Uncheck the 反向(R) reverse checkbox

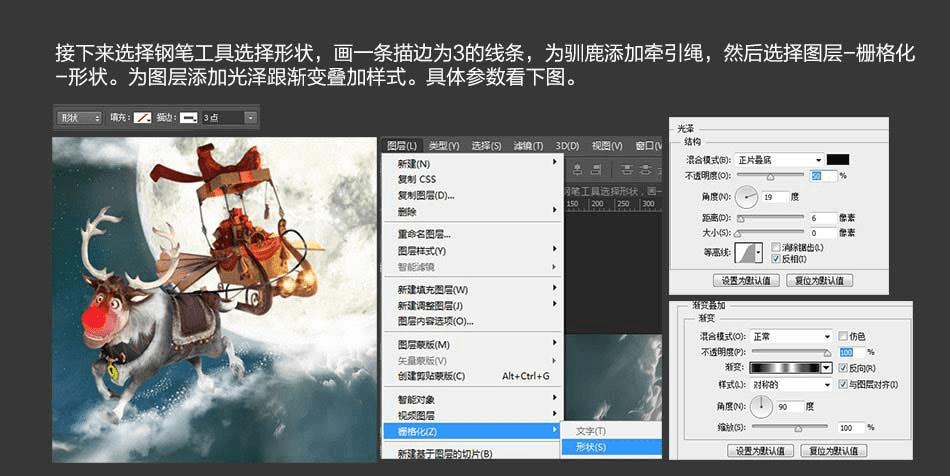[843, 368]
